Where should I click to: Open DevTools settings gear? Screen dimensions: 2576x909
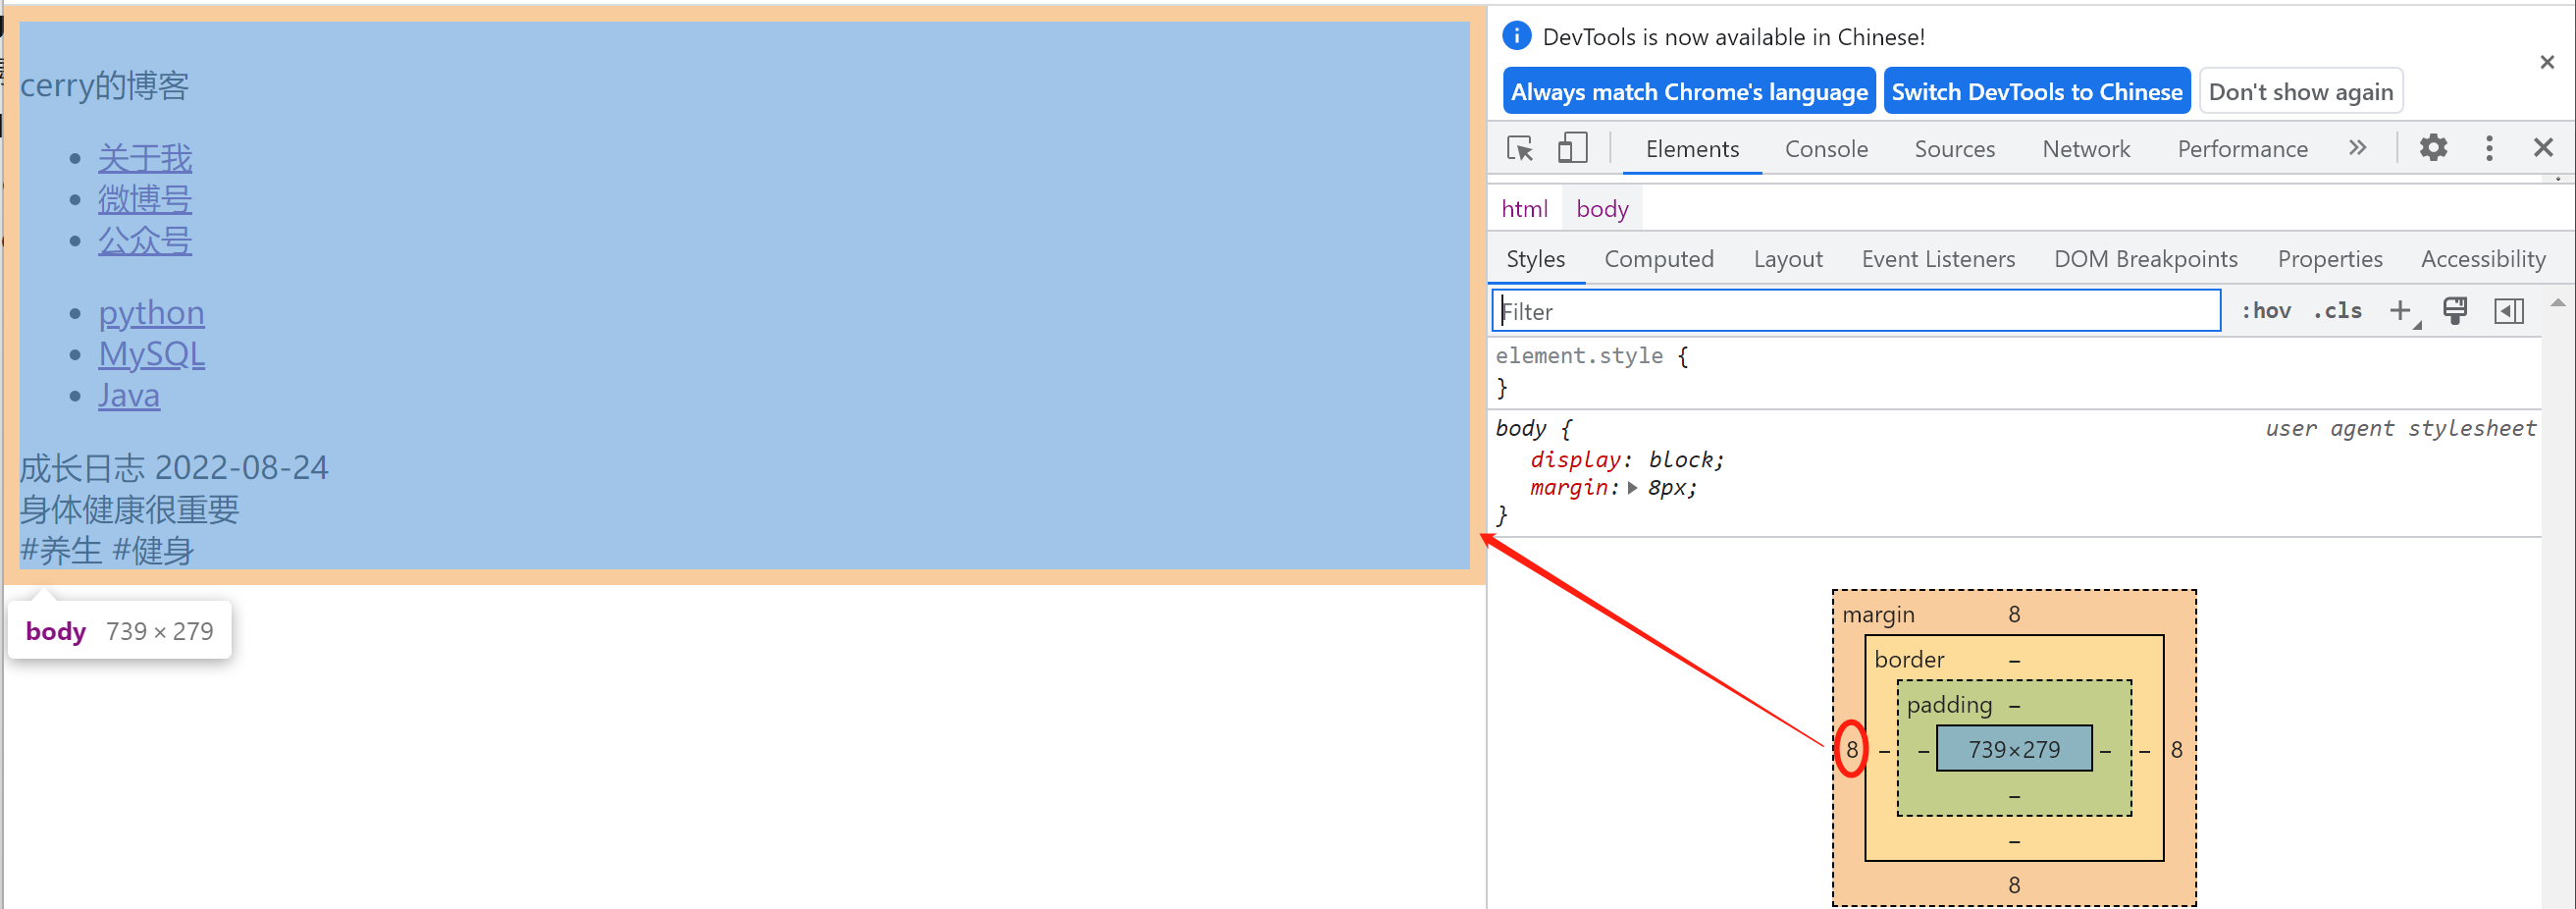click(2433, 148)
